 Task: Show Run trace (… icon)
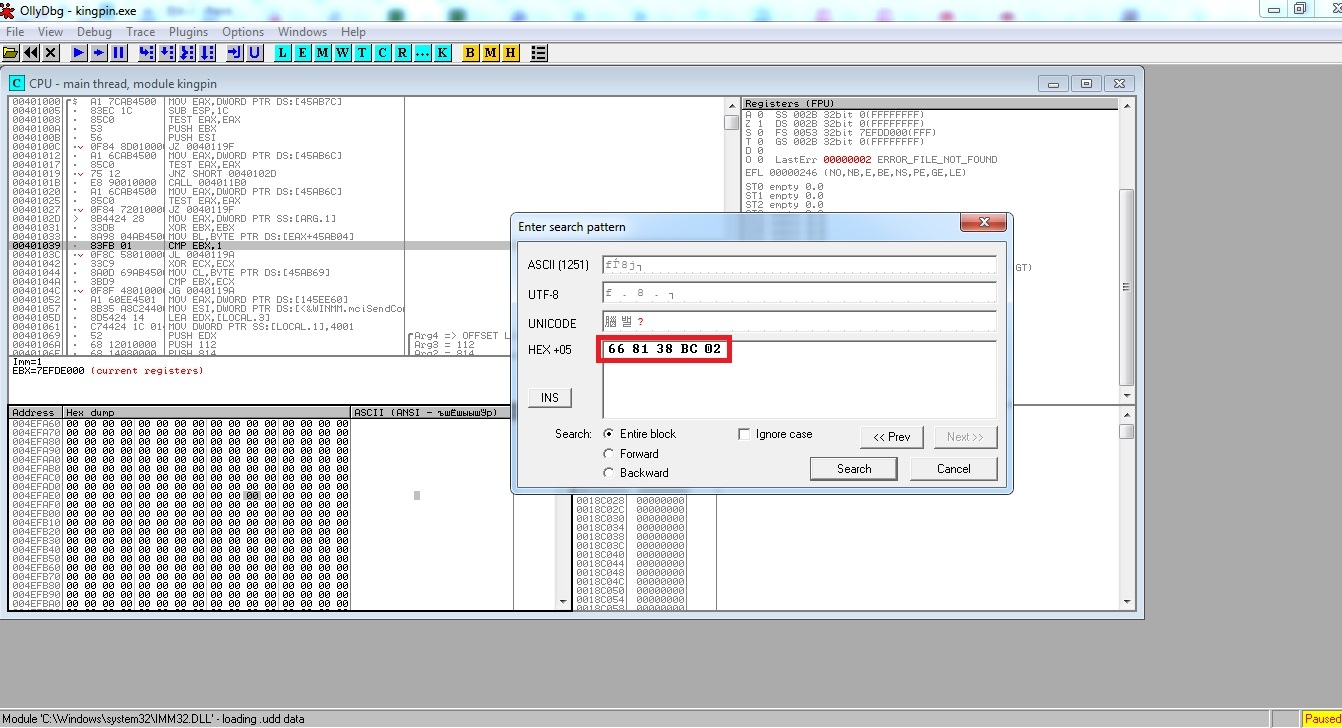(x=423, y=52)
